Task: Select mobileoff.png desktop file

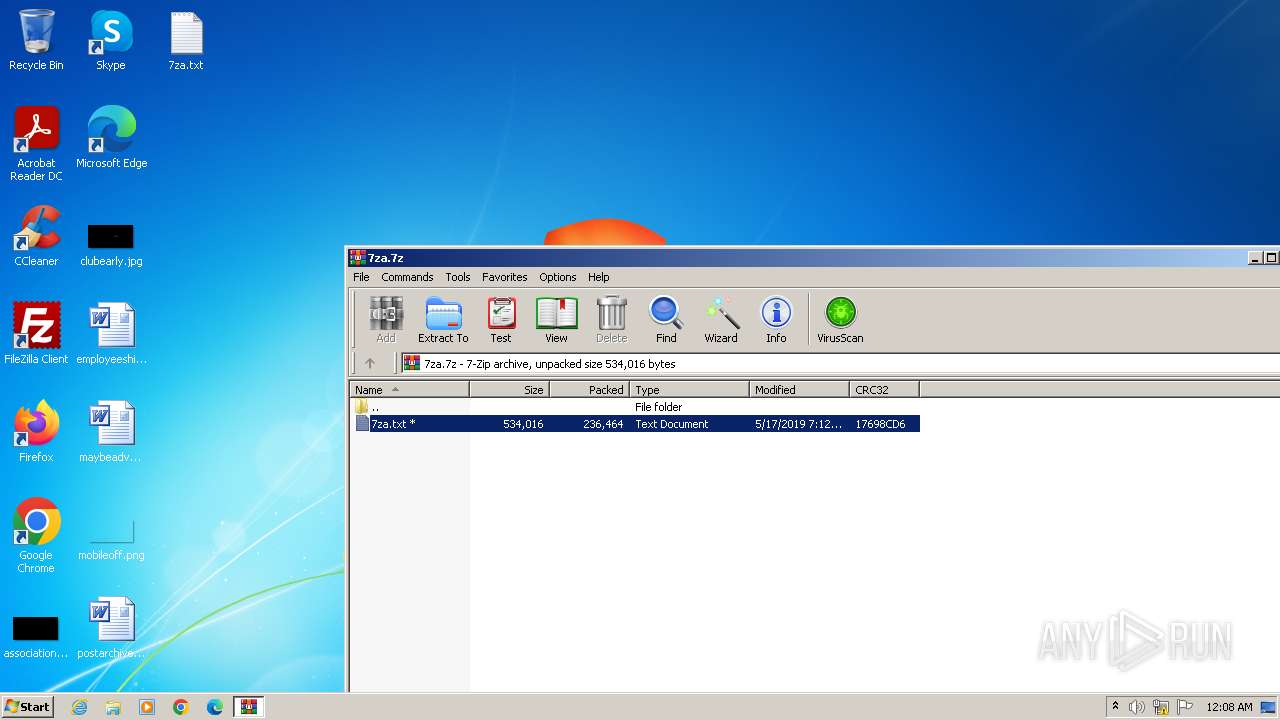Action: (111, 540)
